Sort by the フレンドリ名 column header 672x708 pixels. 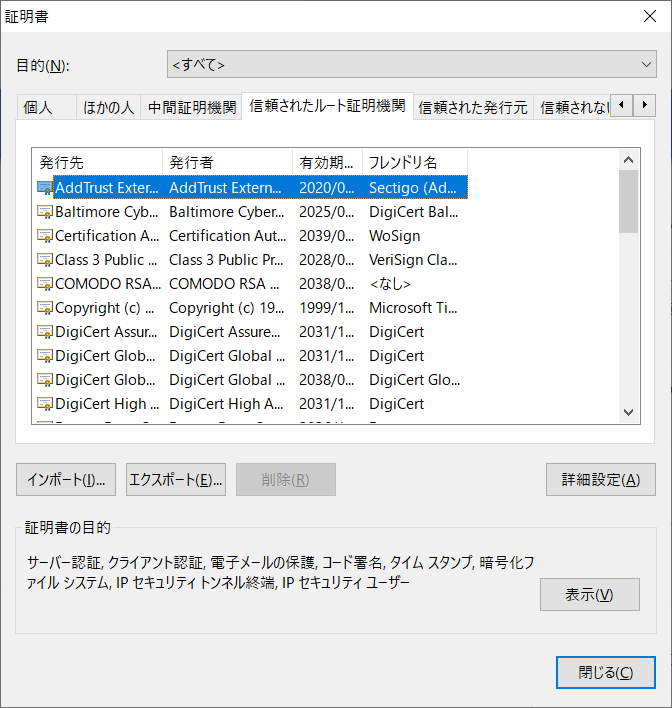click(x=415, y=162)
